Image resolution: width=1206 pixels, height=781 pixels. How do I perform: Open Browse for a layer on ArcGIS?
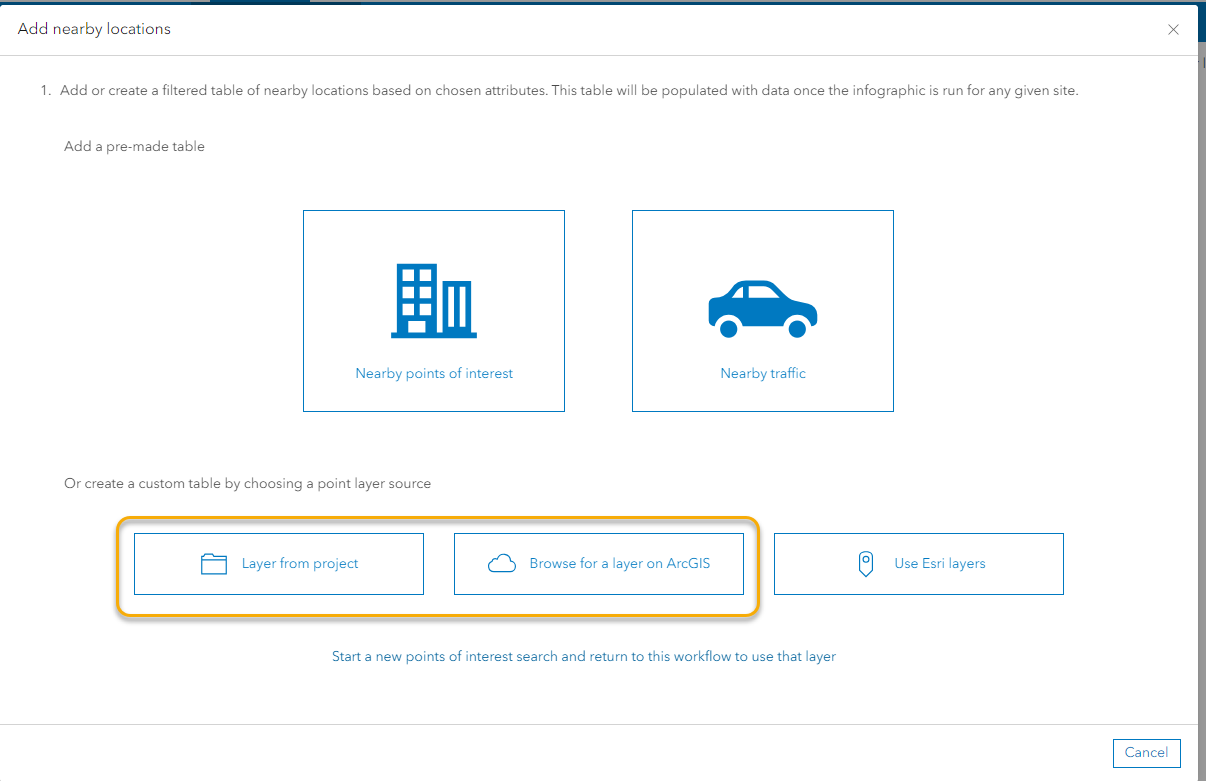[599, 563]
